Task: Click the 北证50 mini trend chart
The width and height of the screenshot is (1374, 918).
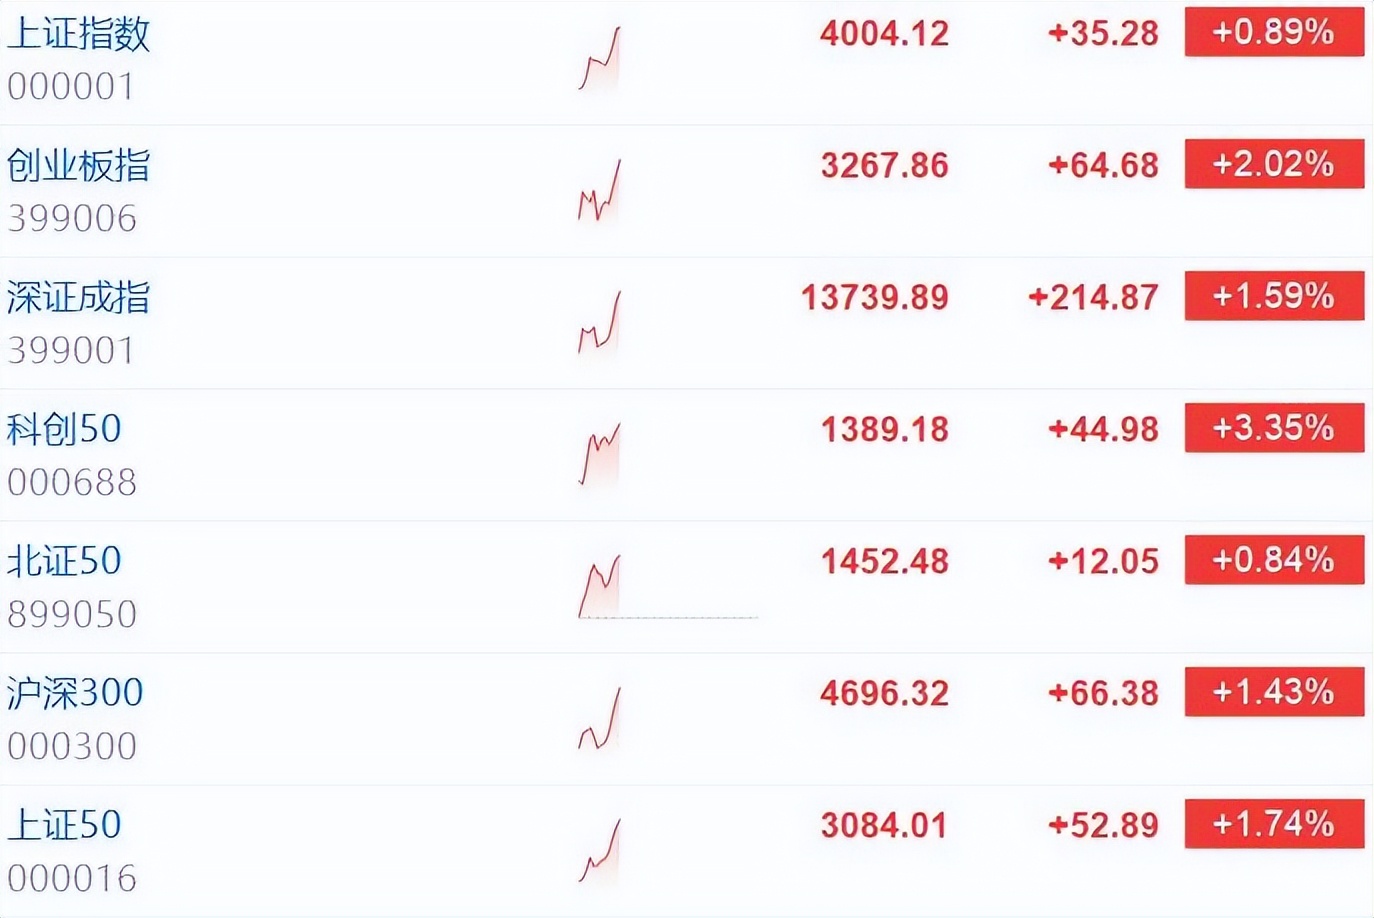Action: tap(600, 587)
